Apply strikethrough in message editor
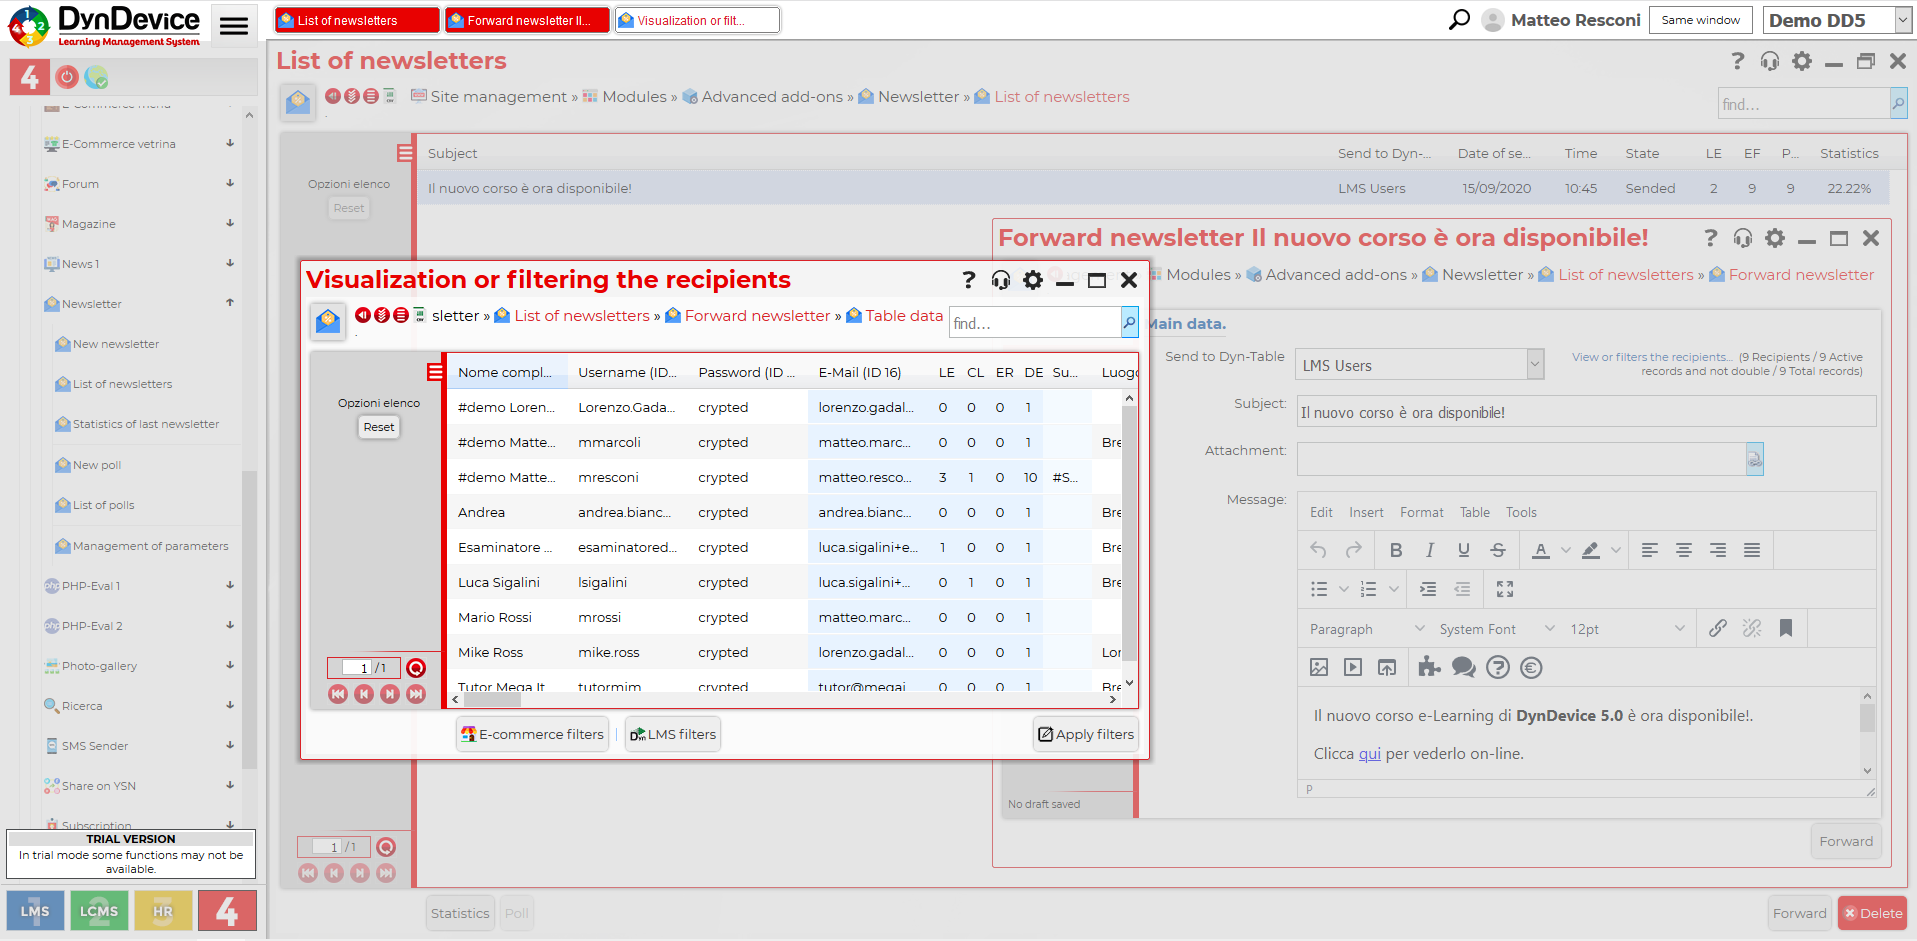This screenshot has height=941, width=1917. [1498, 550]
